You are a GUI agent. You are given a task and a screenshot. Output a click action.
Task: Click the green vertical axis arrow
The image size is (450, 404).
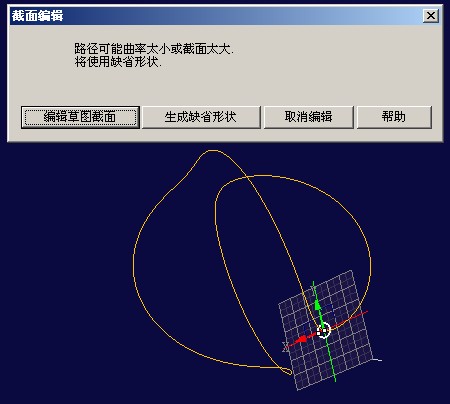tap(318, 305)
